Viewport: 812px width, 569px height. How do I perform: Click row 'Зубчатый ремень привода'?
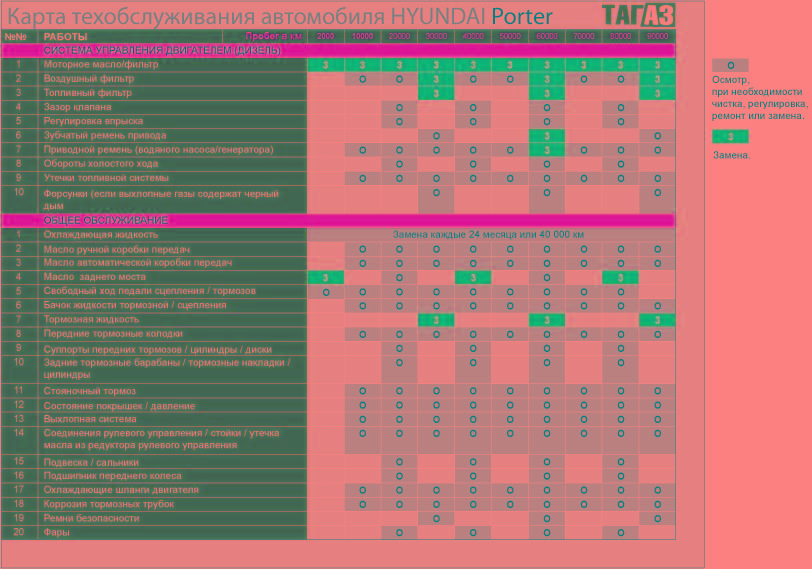pyautogui.click(x=339, y=136)
